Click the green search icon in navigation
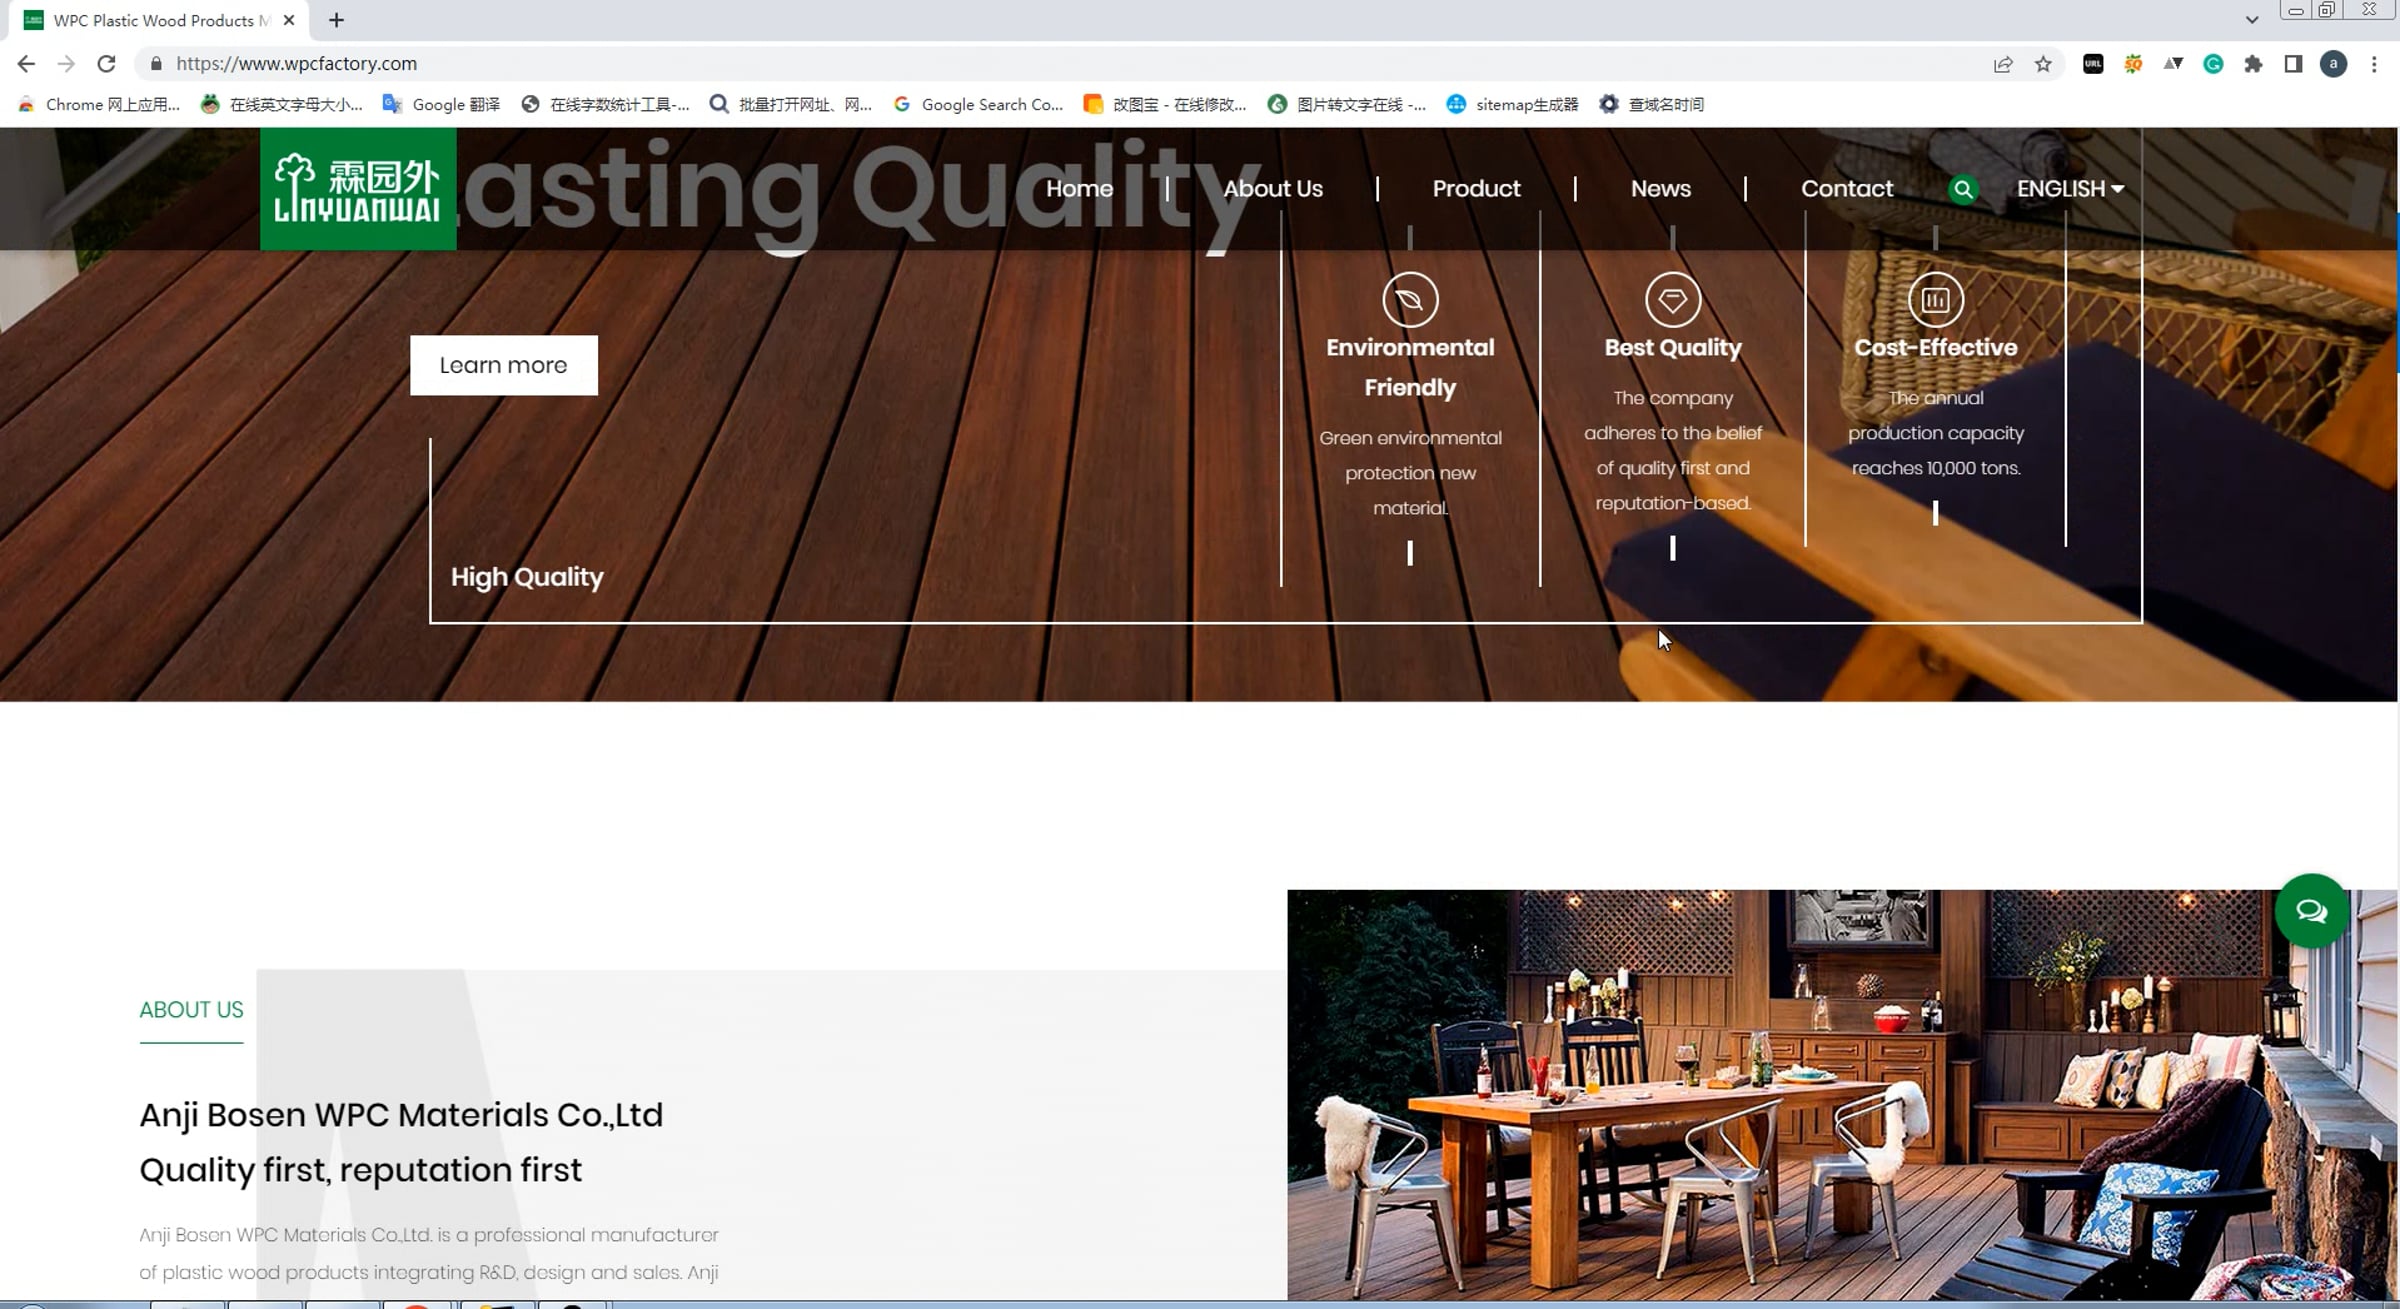Image resolution: width=2400 pixels, height=1309 pixels. (x=1963, y=189)
